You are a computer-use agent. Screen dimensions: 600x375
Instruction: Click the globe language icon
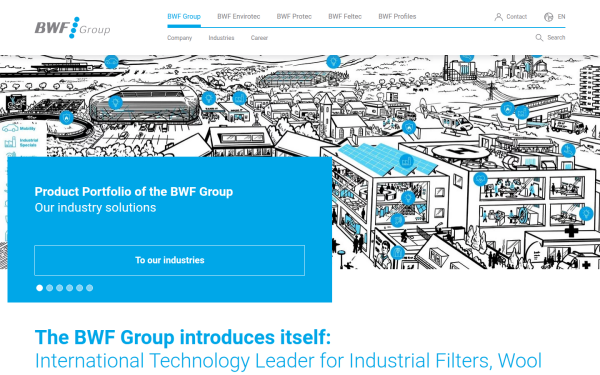coord(548,17)
